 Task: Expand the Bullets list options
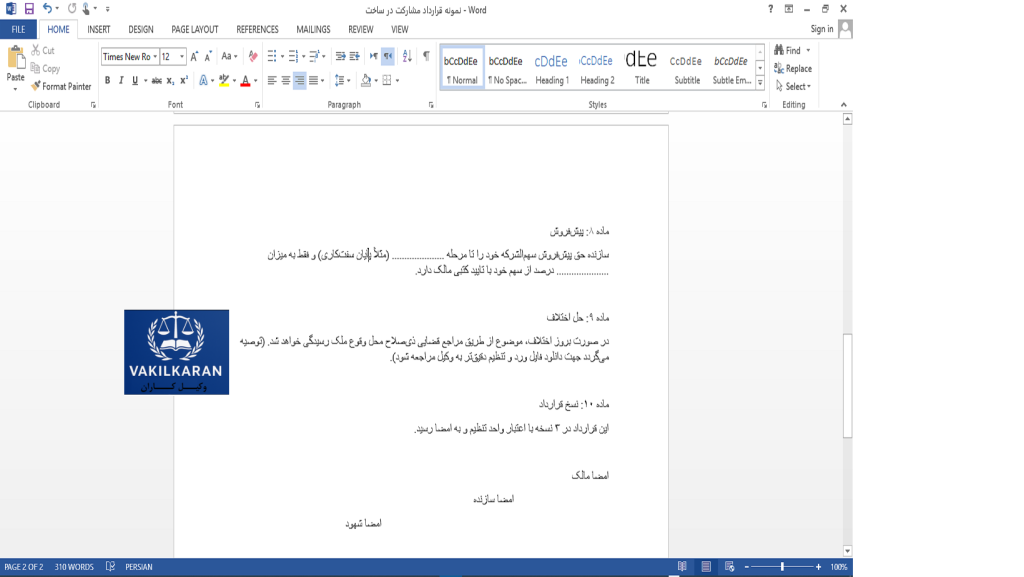281,56
